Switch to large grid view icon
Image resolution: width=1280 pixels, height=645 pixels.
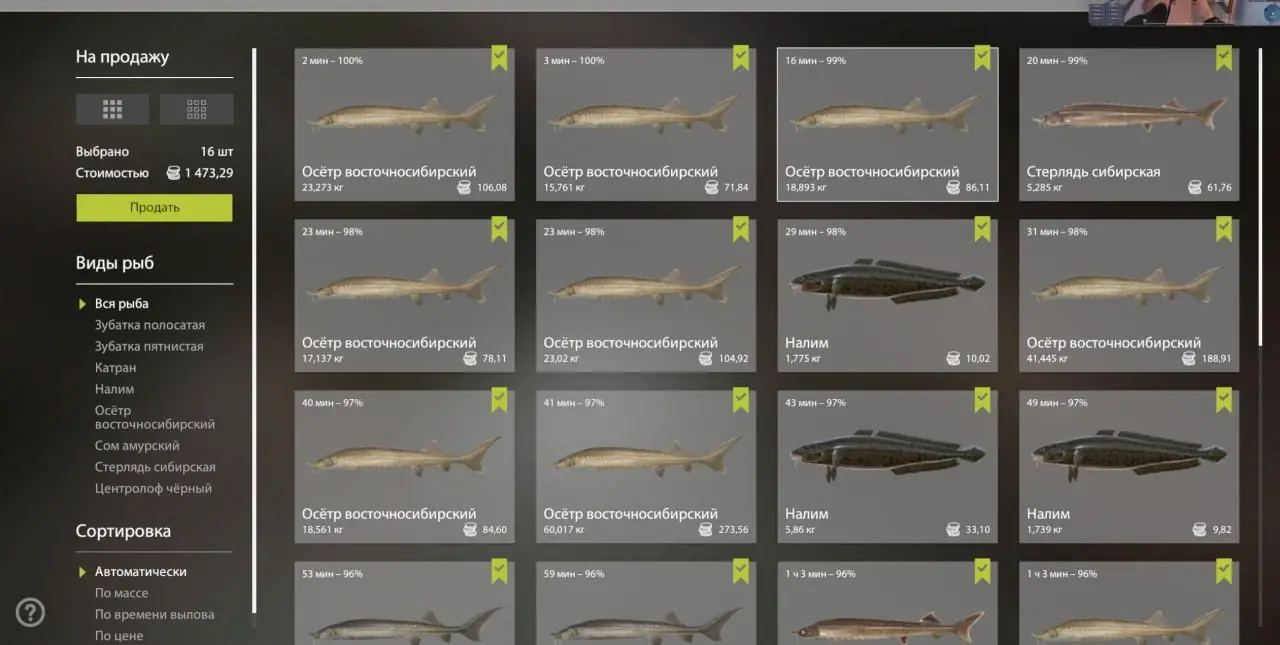112,109
